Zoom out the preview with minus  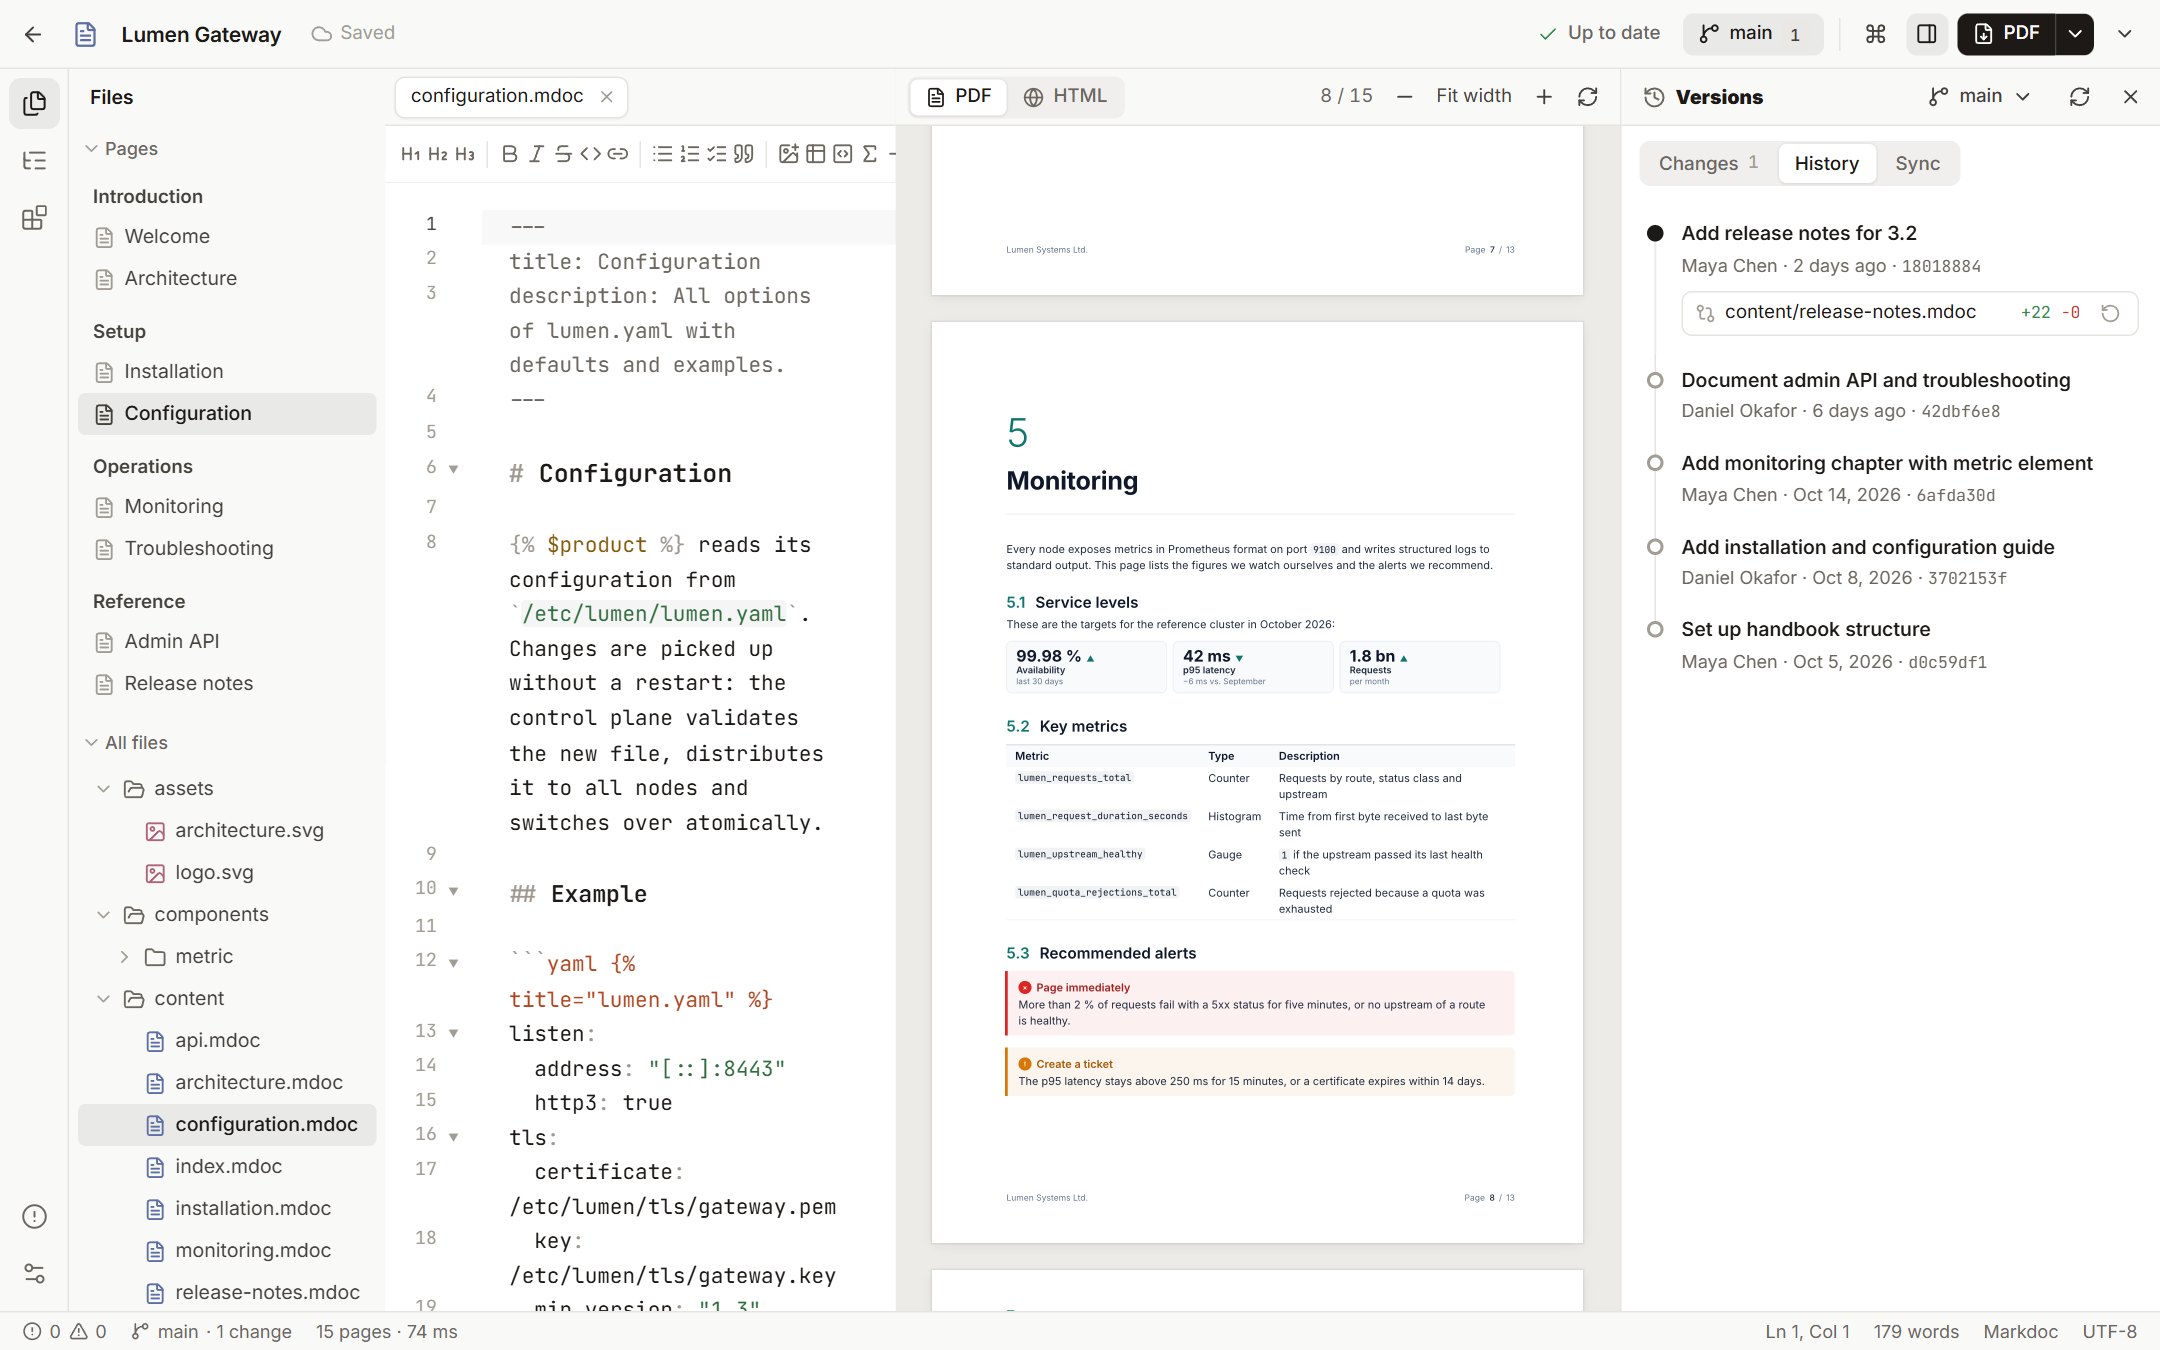[x=1404, y=96]
